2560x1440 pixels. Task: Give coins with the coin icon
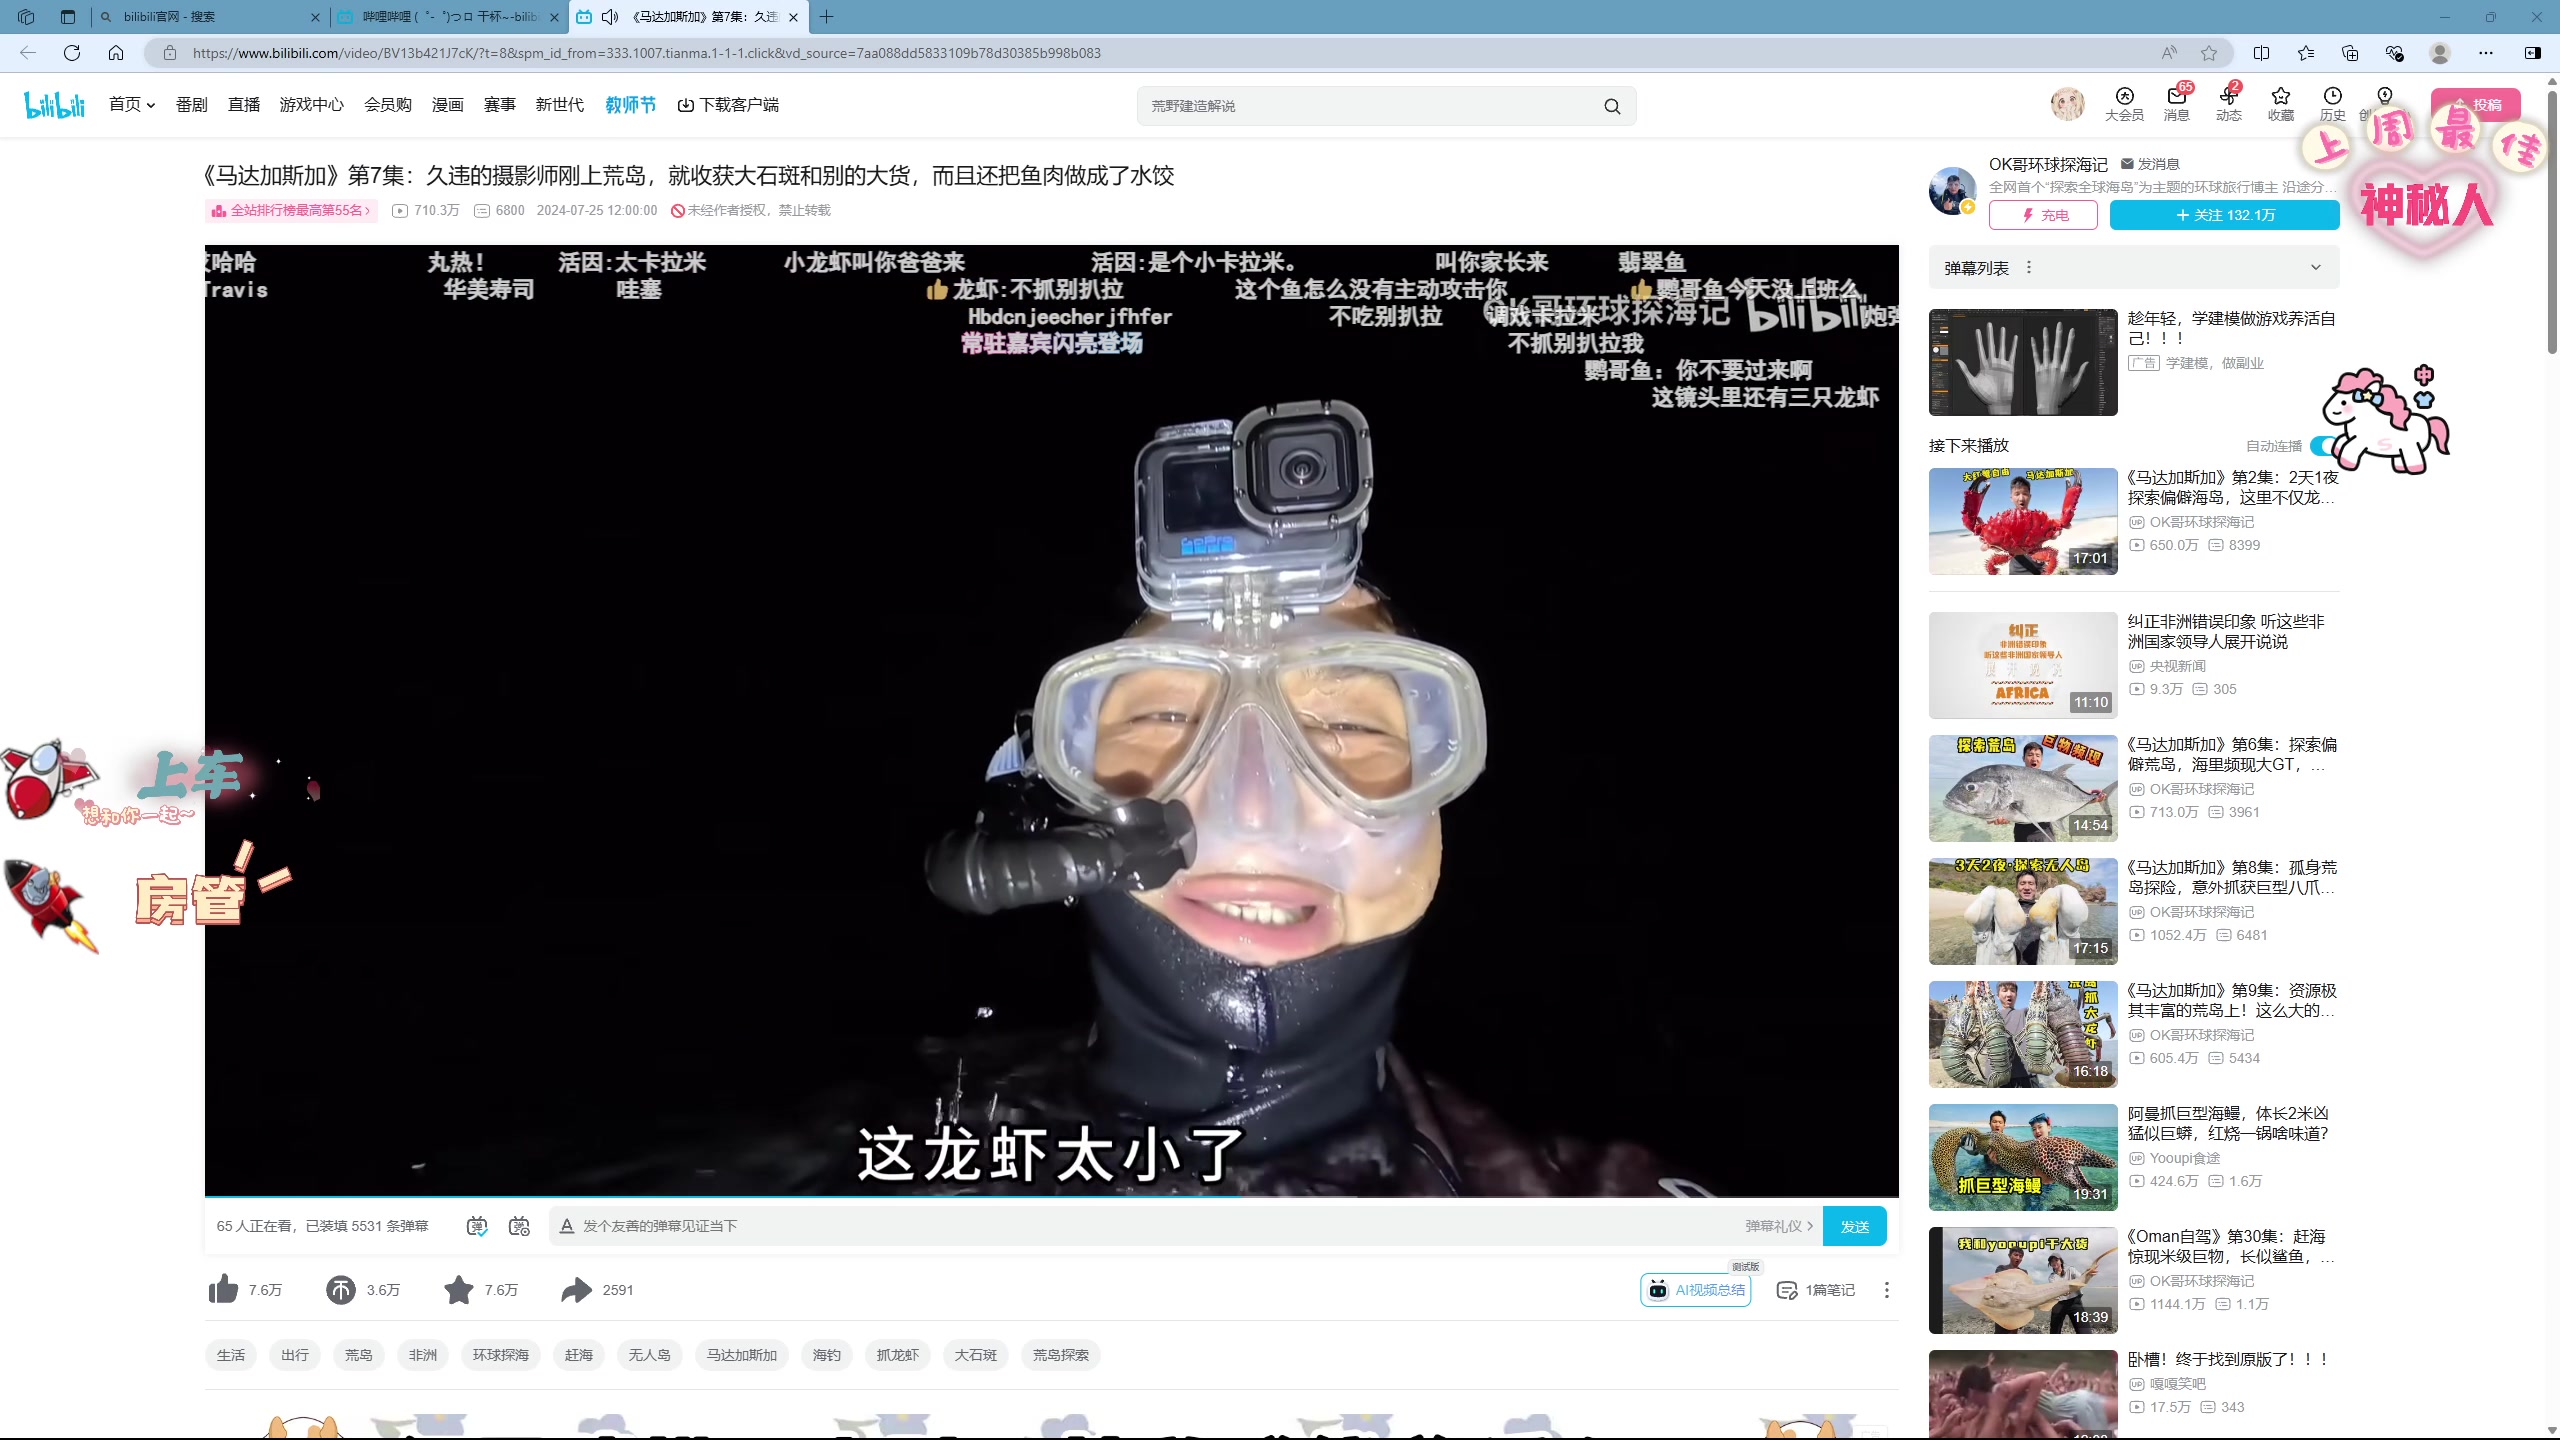pos(340,1290)
